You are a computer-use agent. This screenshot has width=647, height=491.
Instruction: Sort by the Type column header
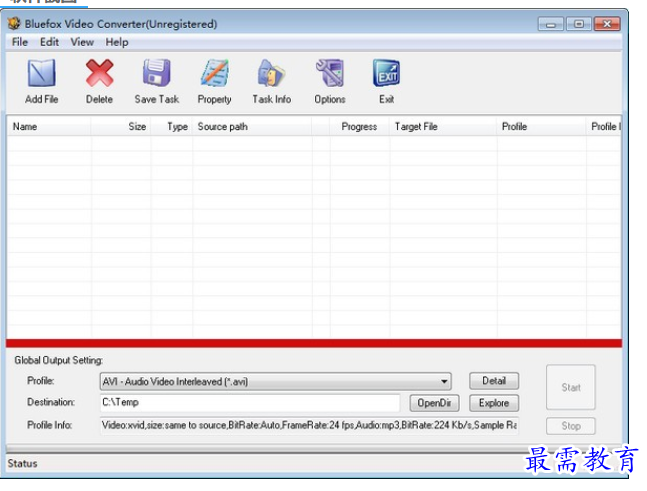click(172, 127)
